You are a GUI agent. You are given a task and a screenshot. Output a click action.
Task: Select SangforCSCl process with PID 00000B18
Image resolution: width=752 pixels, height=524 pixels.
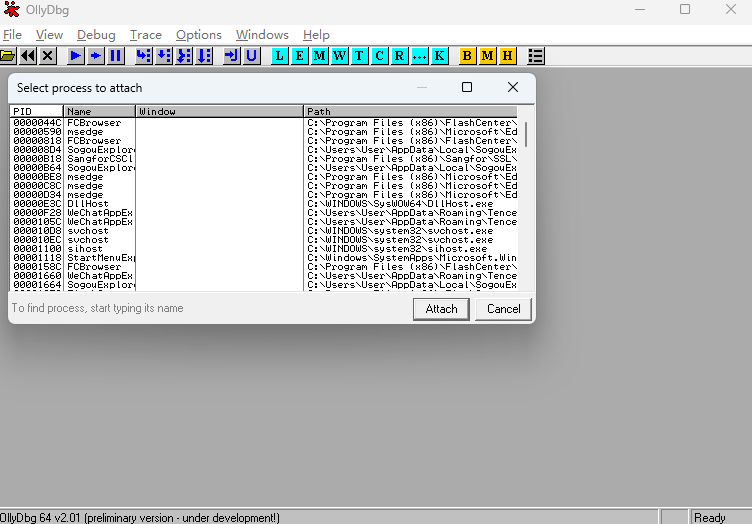point(264,159)
